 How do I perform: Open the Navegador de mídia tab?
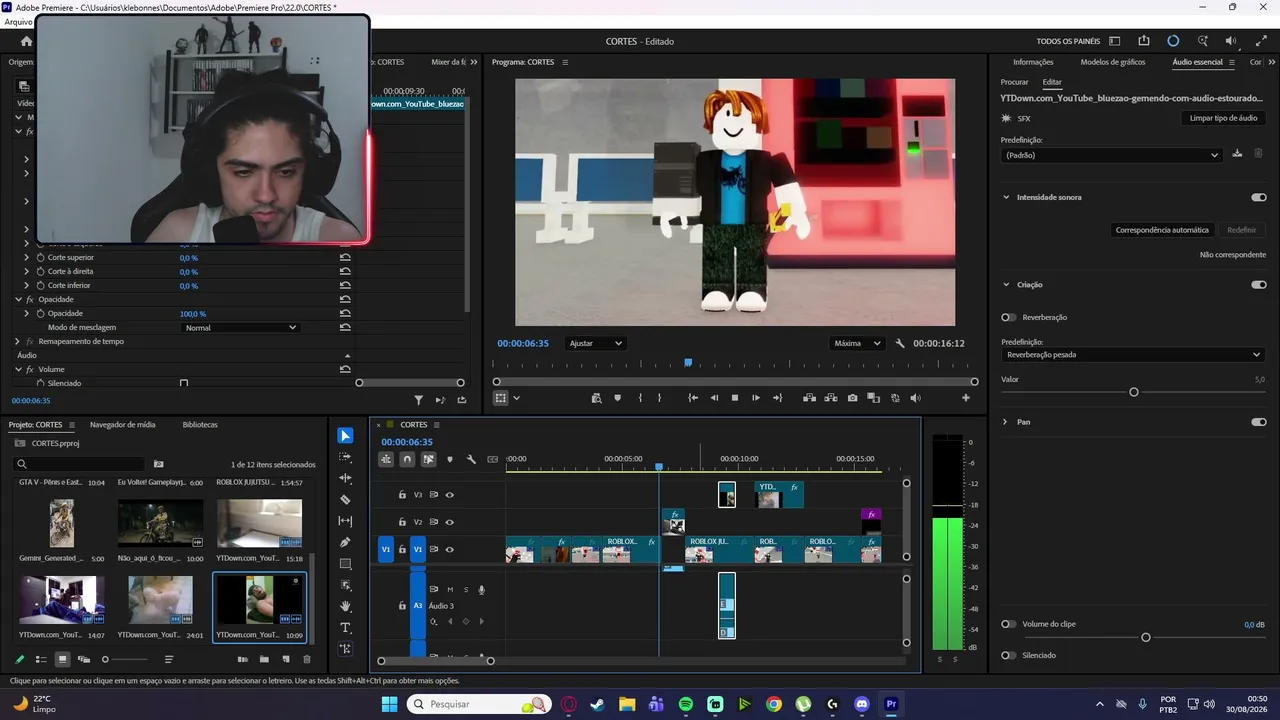(x=122, y=424)
